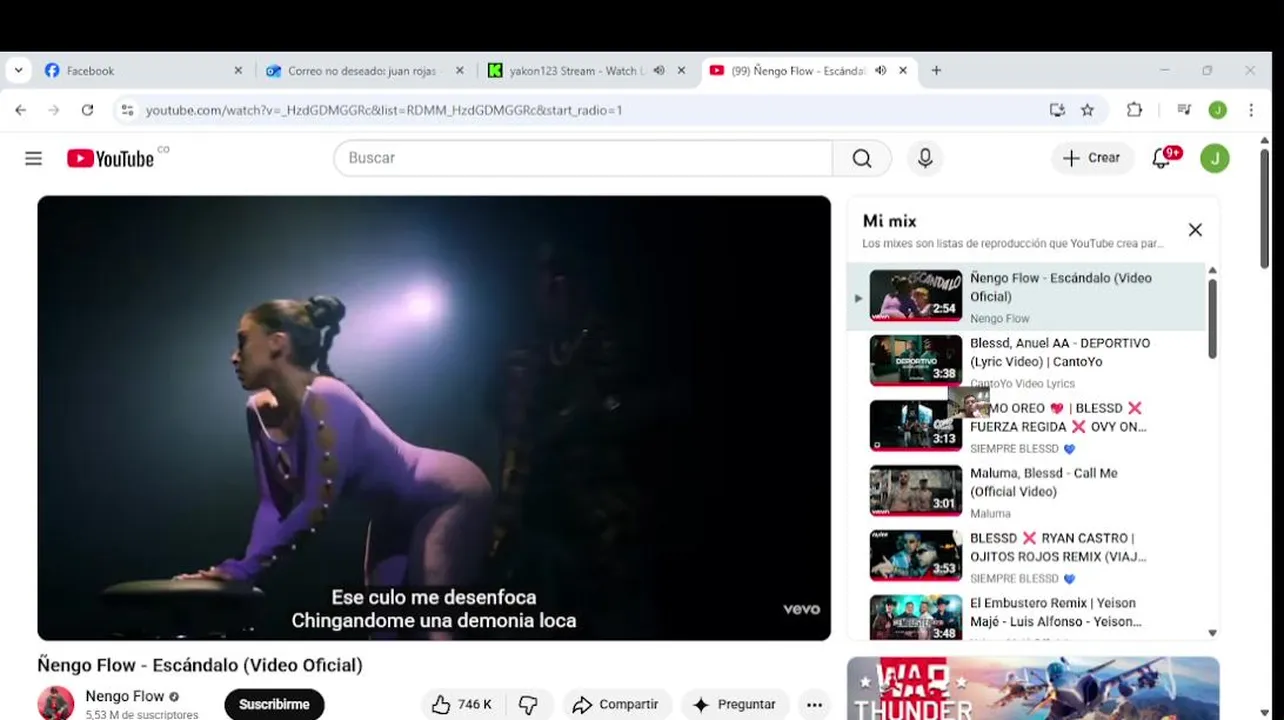Open the tab search dropdown arrow
This screenshot has height=720, width=1284.
tap(18, 71)
